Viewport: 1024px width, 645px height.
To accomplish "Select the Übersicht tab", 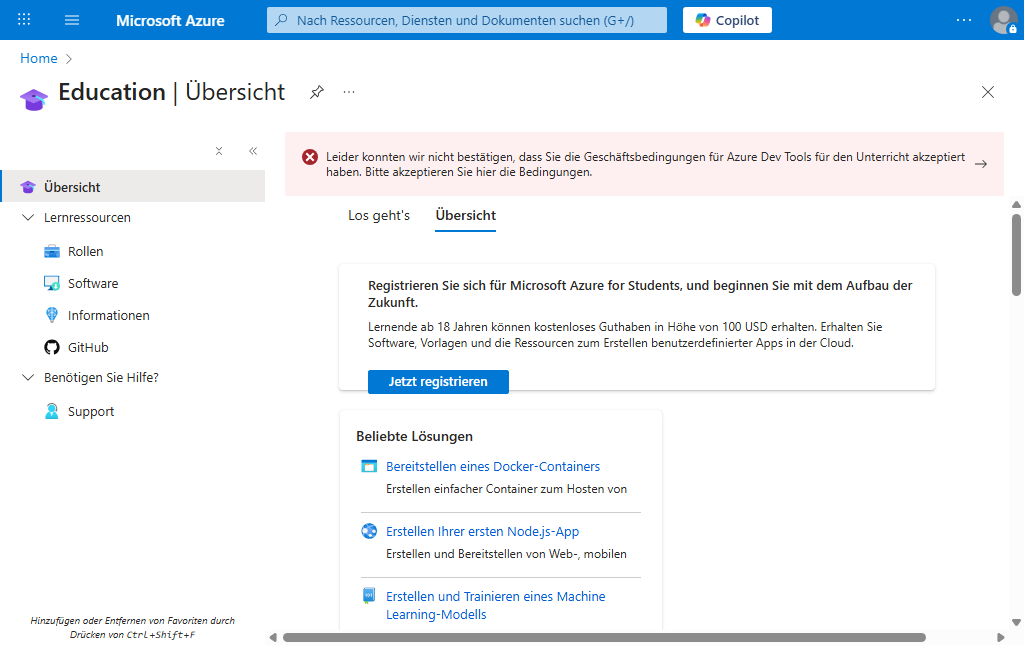I will (x=466, y=215).
